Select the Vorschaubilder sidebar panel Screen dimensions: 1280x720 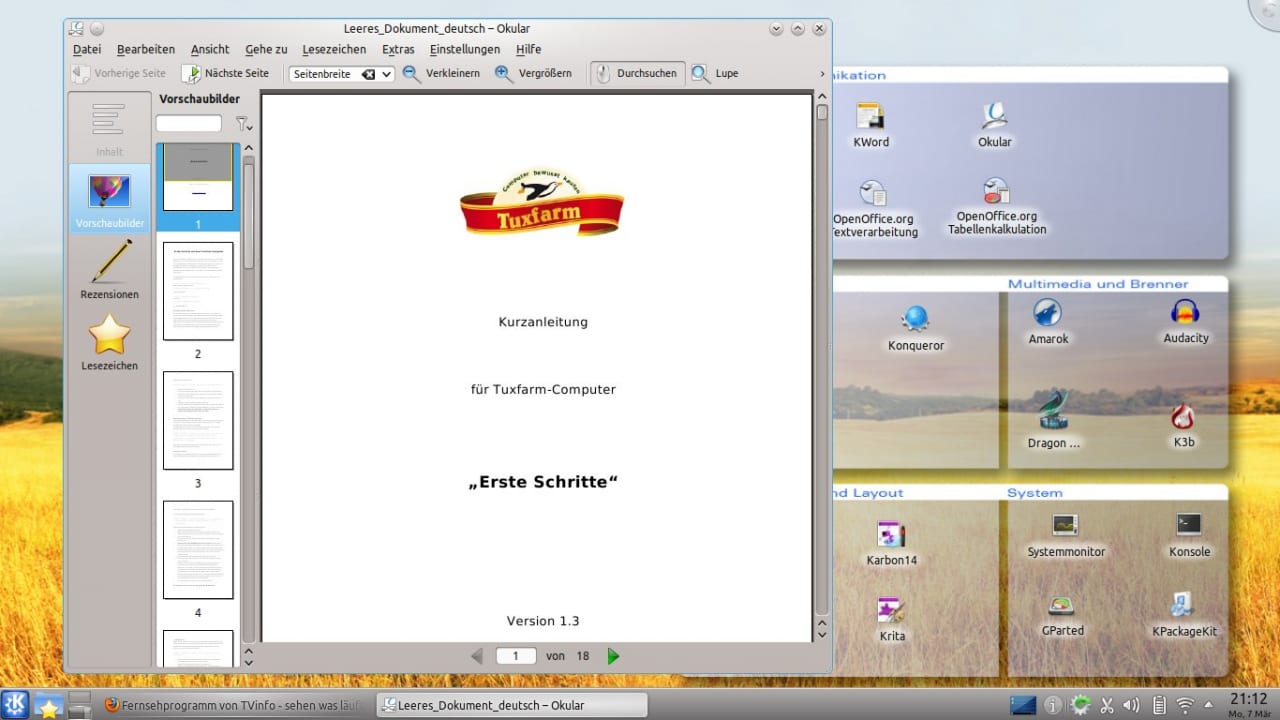(x=109, y=199)
